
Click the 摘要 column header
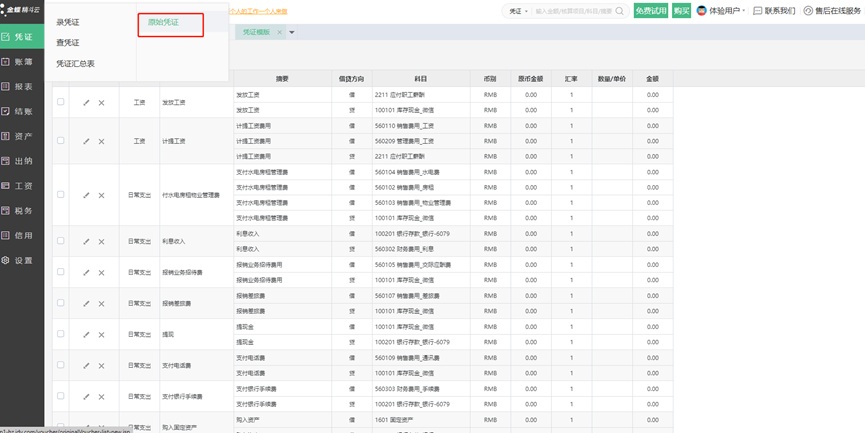pyautogui.click(x=282, y=79)
